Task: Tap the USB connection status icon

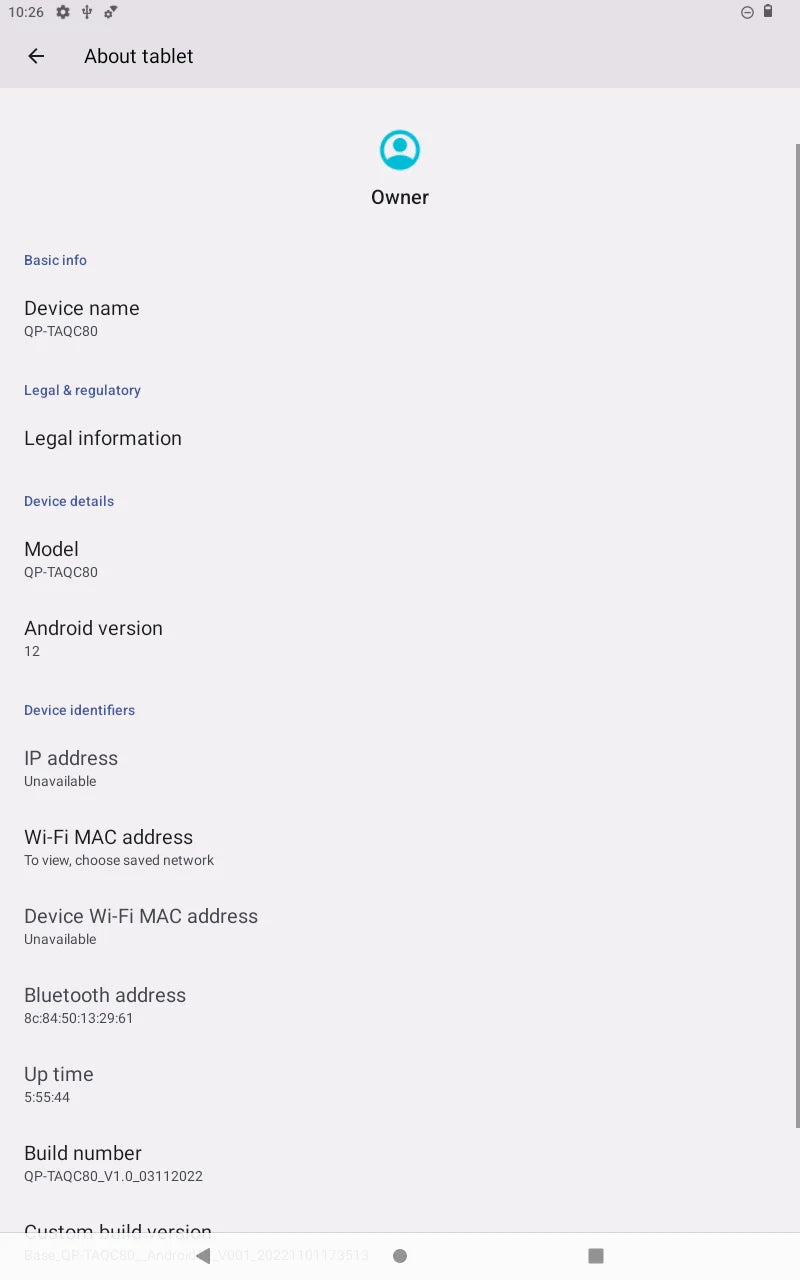Action: click(89, 12)
